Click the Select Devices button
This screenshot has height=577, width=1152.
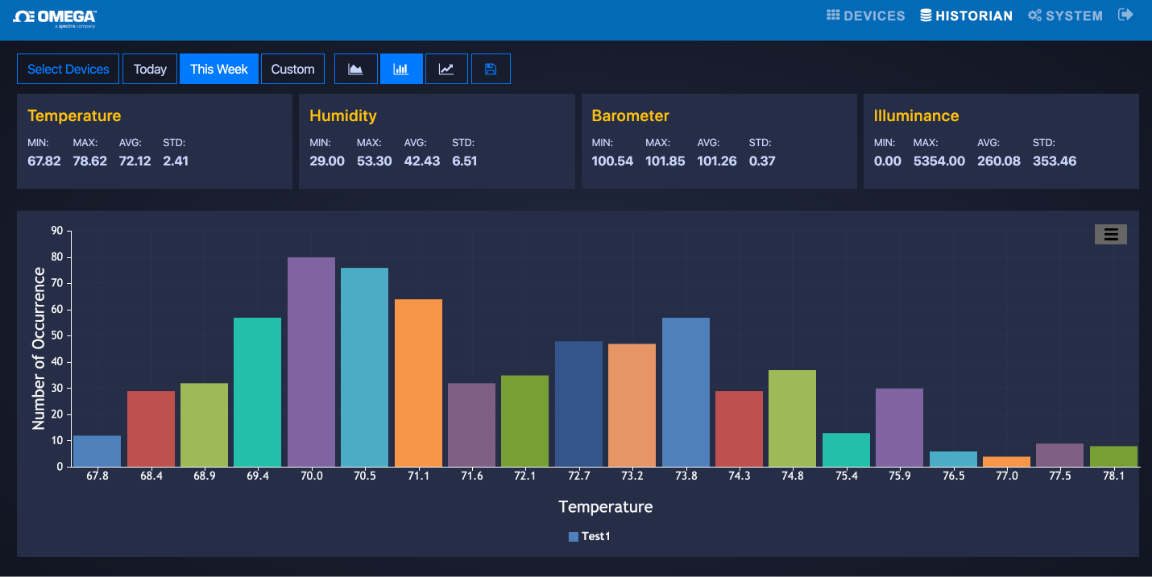tap(68, 69)
